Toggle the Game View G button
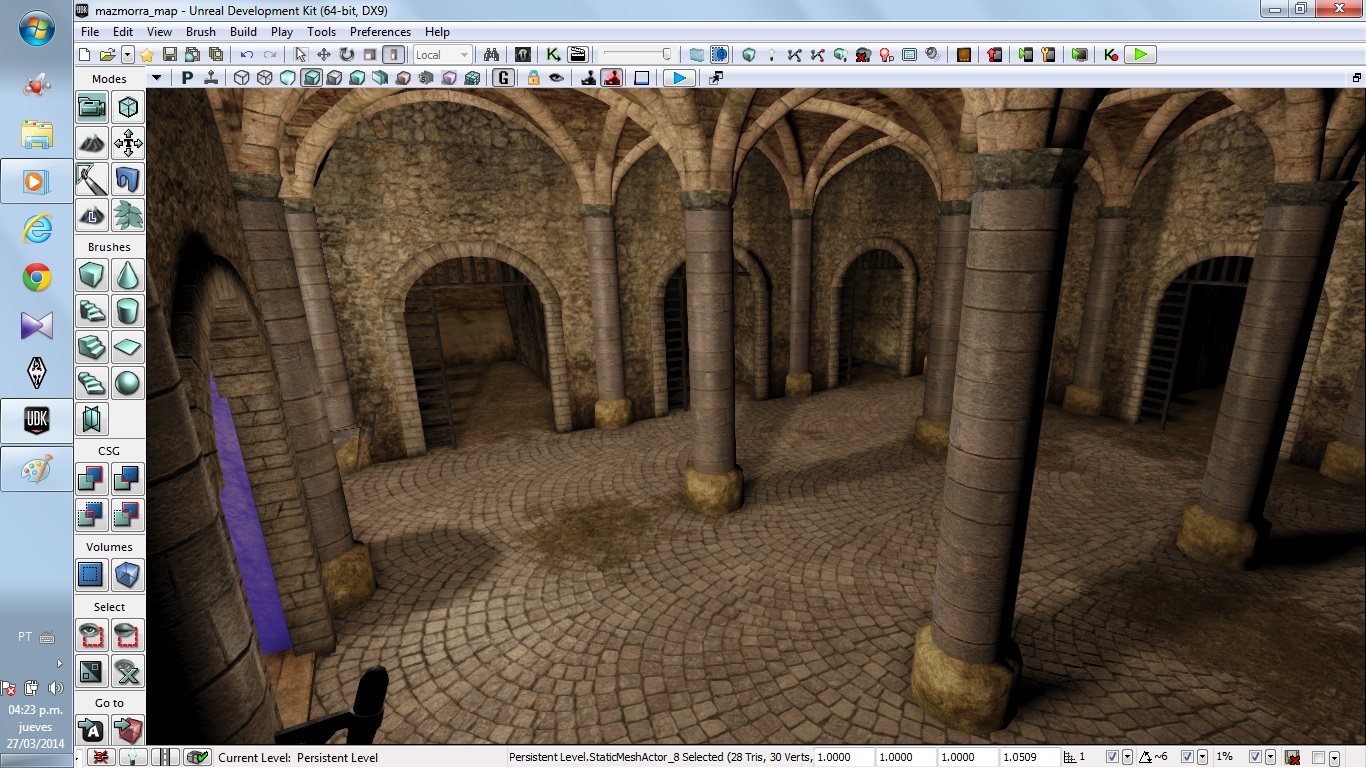This screenshot has width=1366, height=768. [503, 78]
